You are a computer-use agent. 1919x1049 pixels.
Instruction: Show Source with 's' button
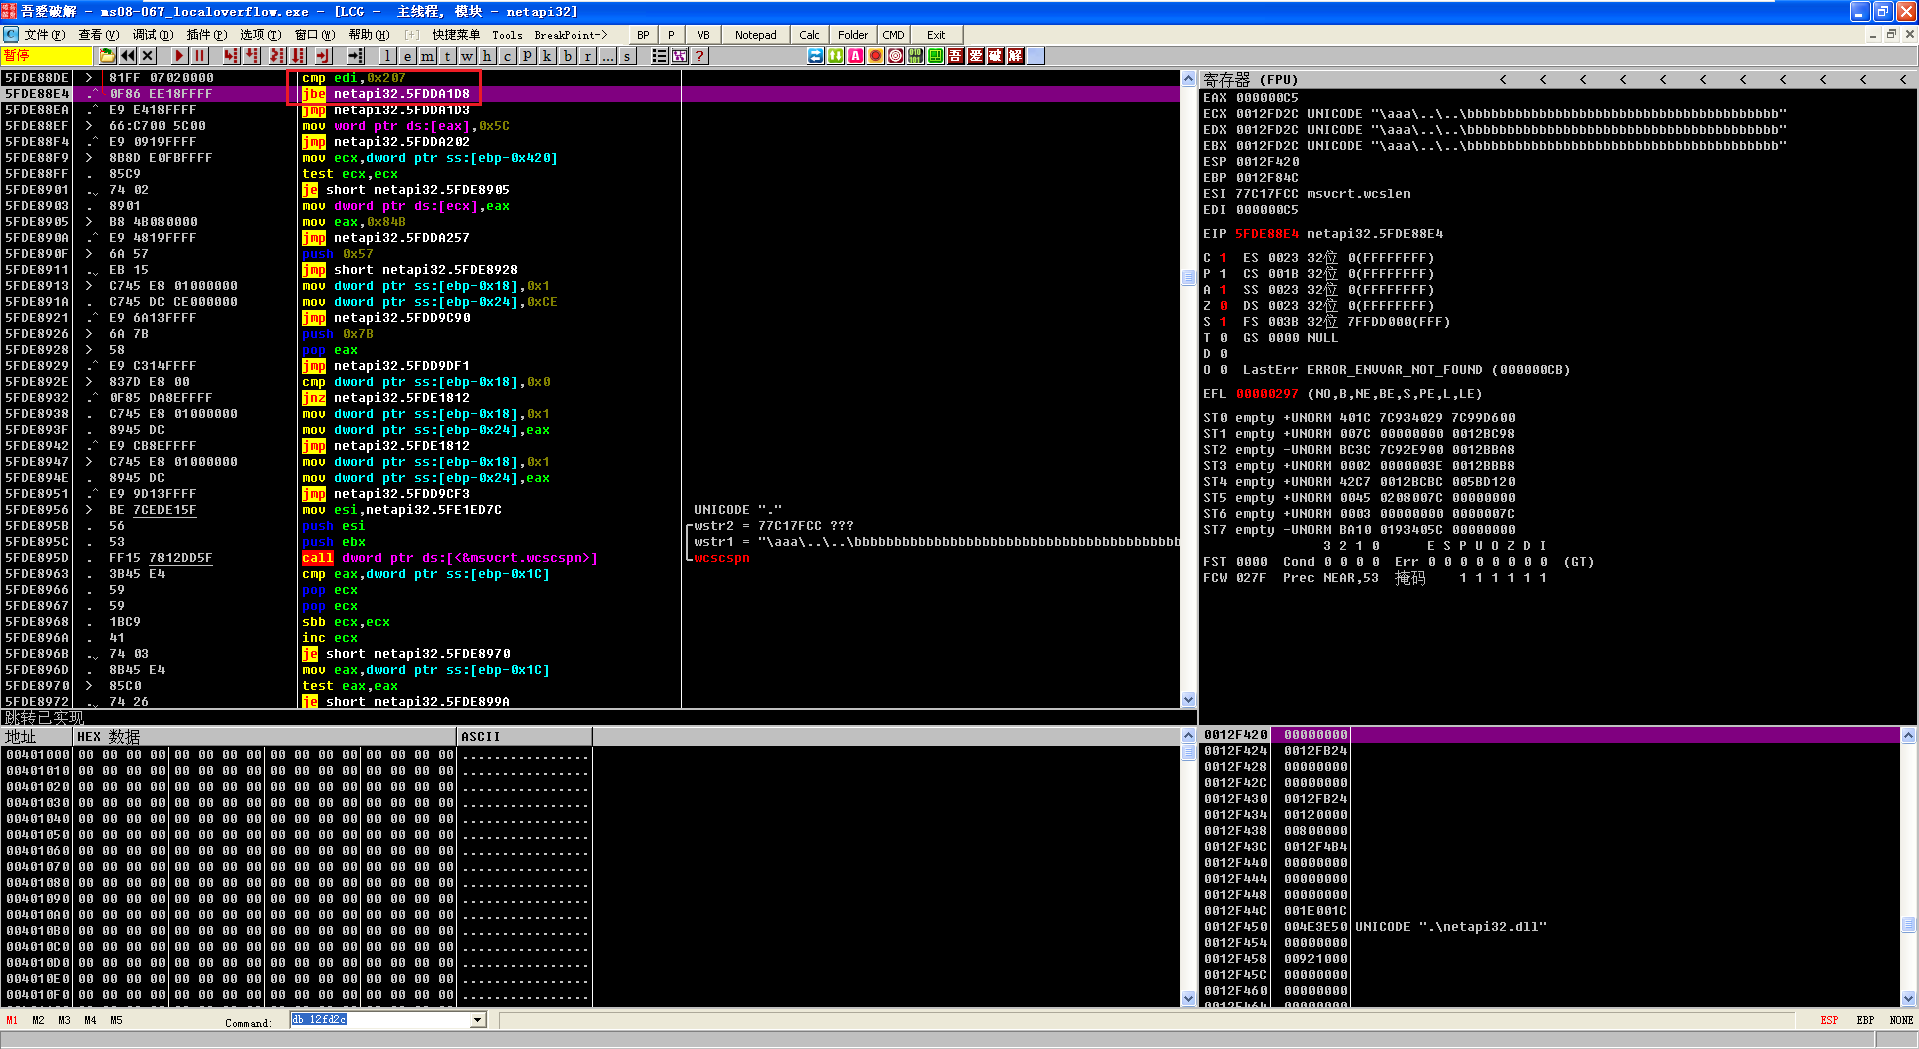click(628, 56)
